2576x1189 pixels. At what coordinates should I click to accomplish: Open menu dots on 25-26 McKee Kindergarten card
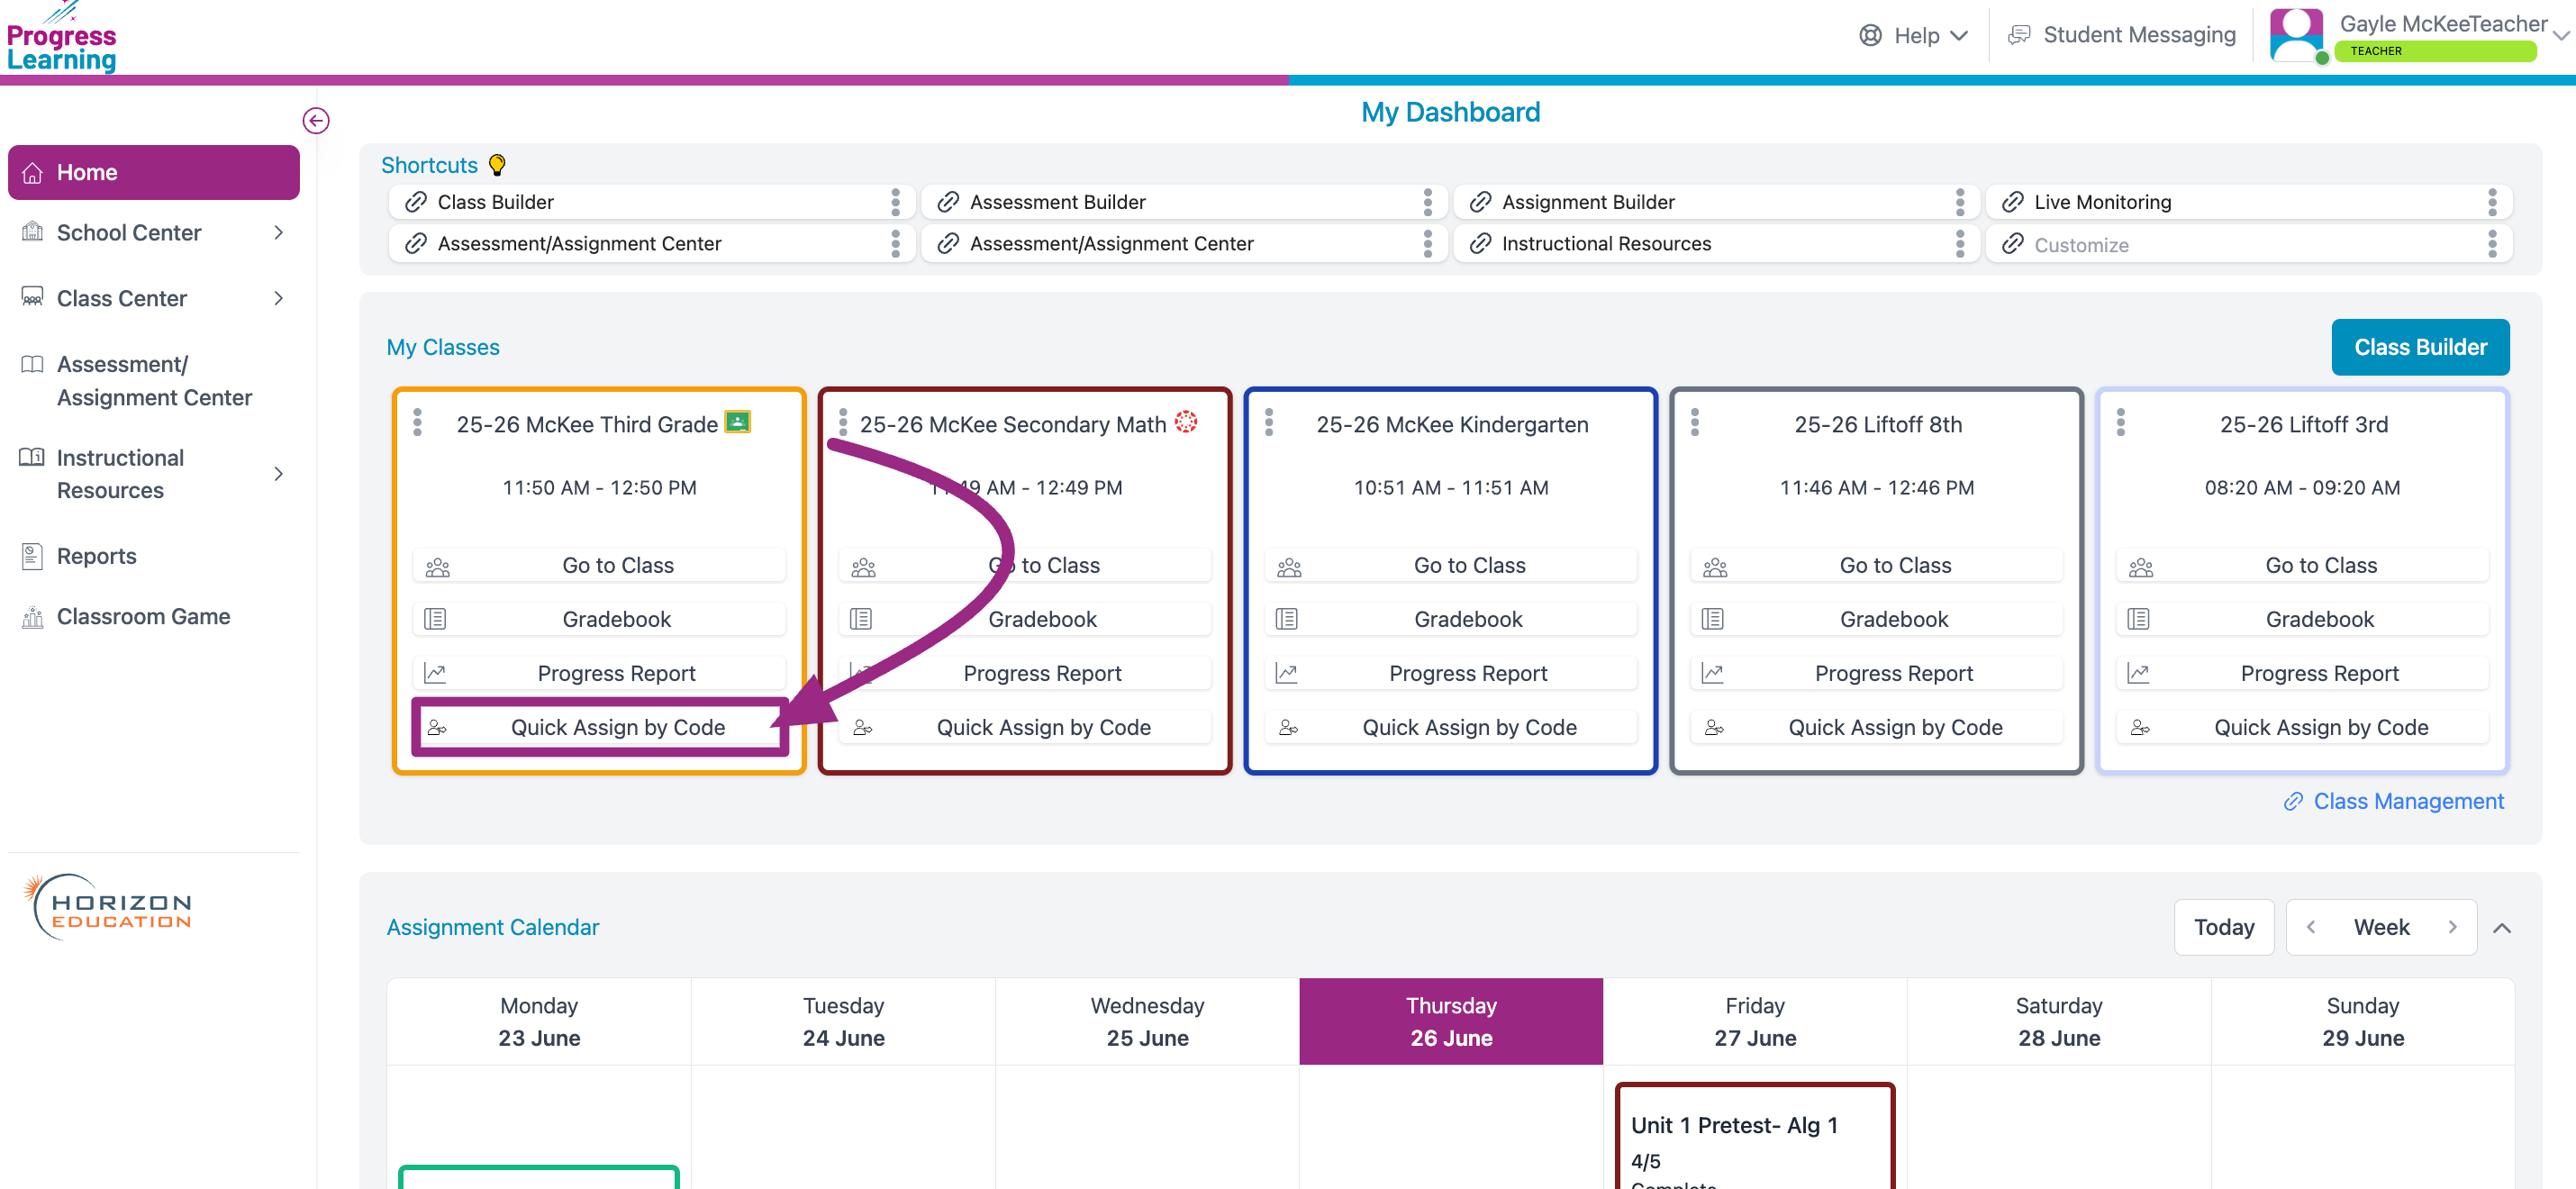[1269, 423]
